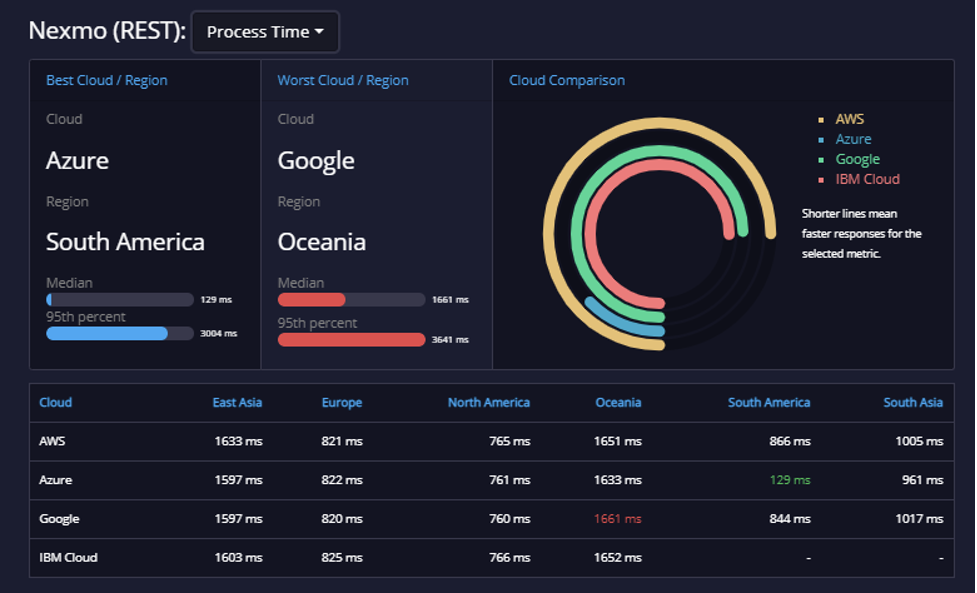Sort by the Oceania column header
This screenshot has width=977, height=593.
(618, 402)
